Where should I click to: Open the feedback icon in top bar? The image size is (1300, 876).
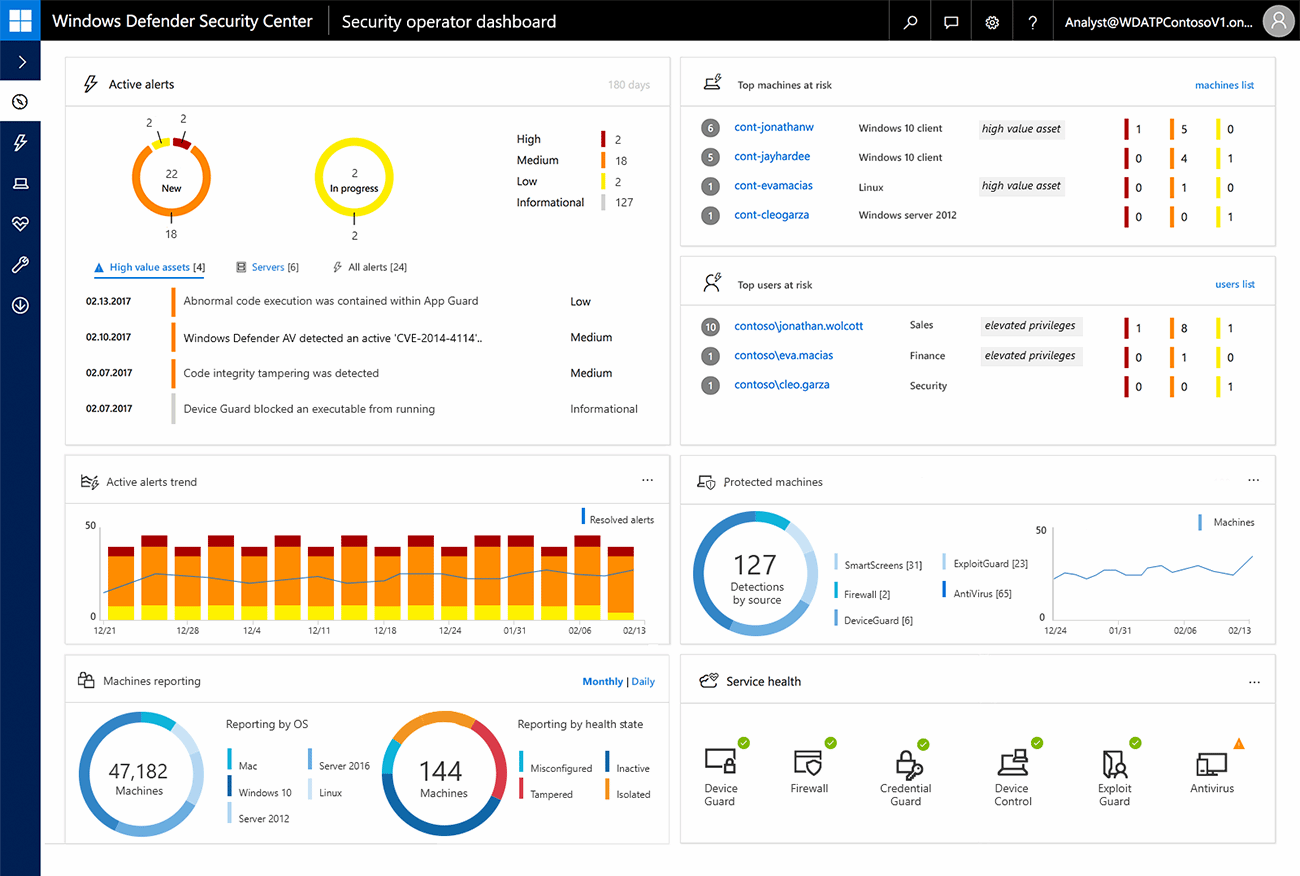(950, 20)
